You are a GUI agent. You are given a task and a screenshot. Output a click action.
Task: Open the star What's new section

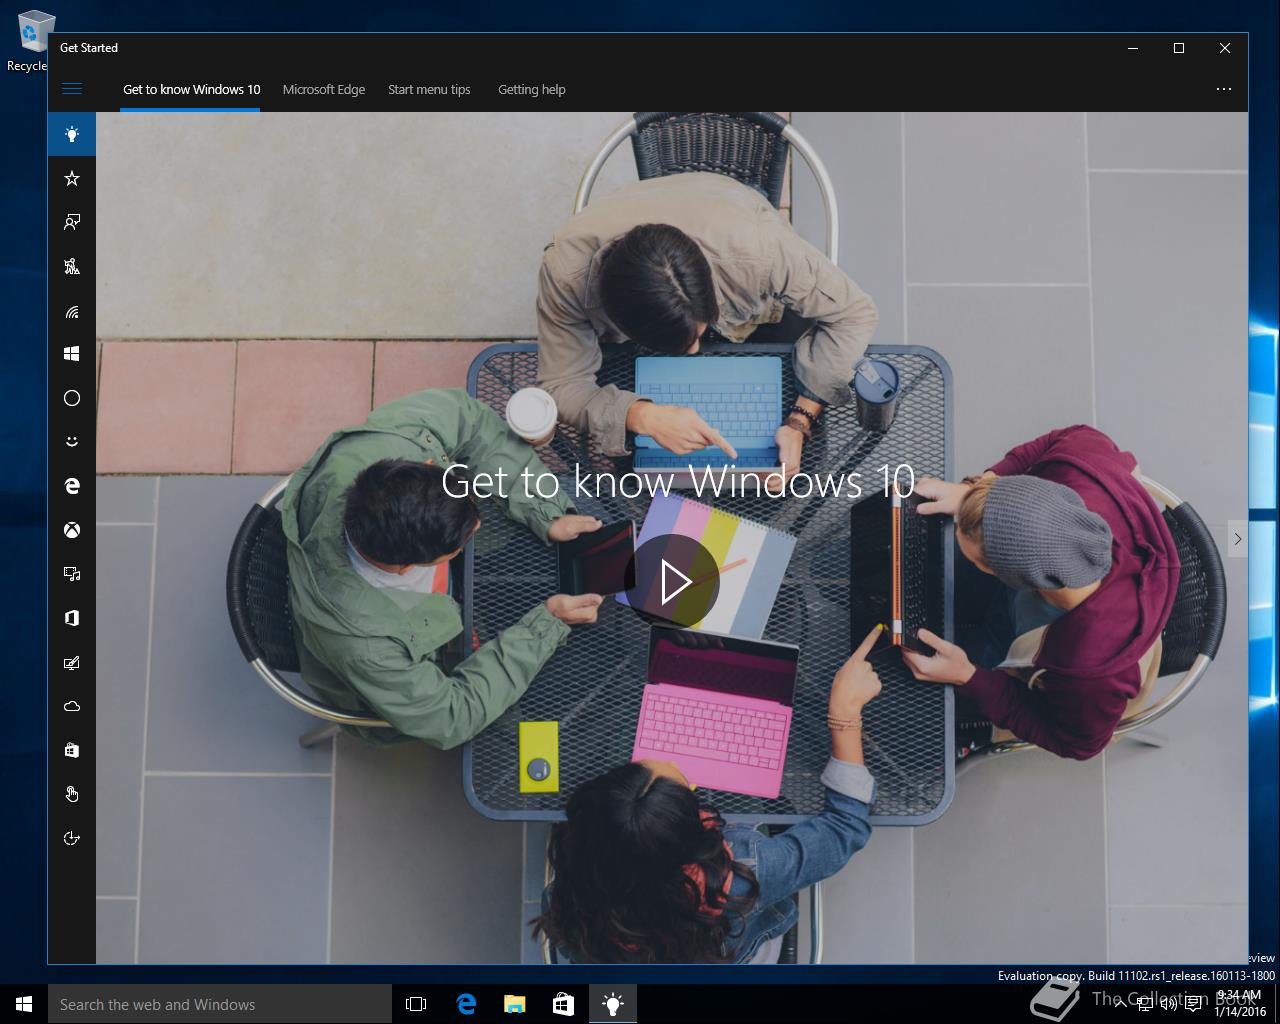point(72,178)
